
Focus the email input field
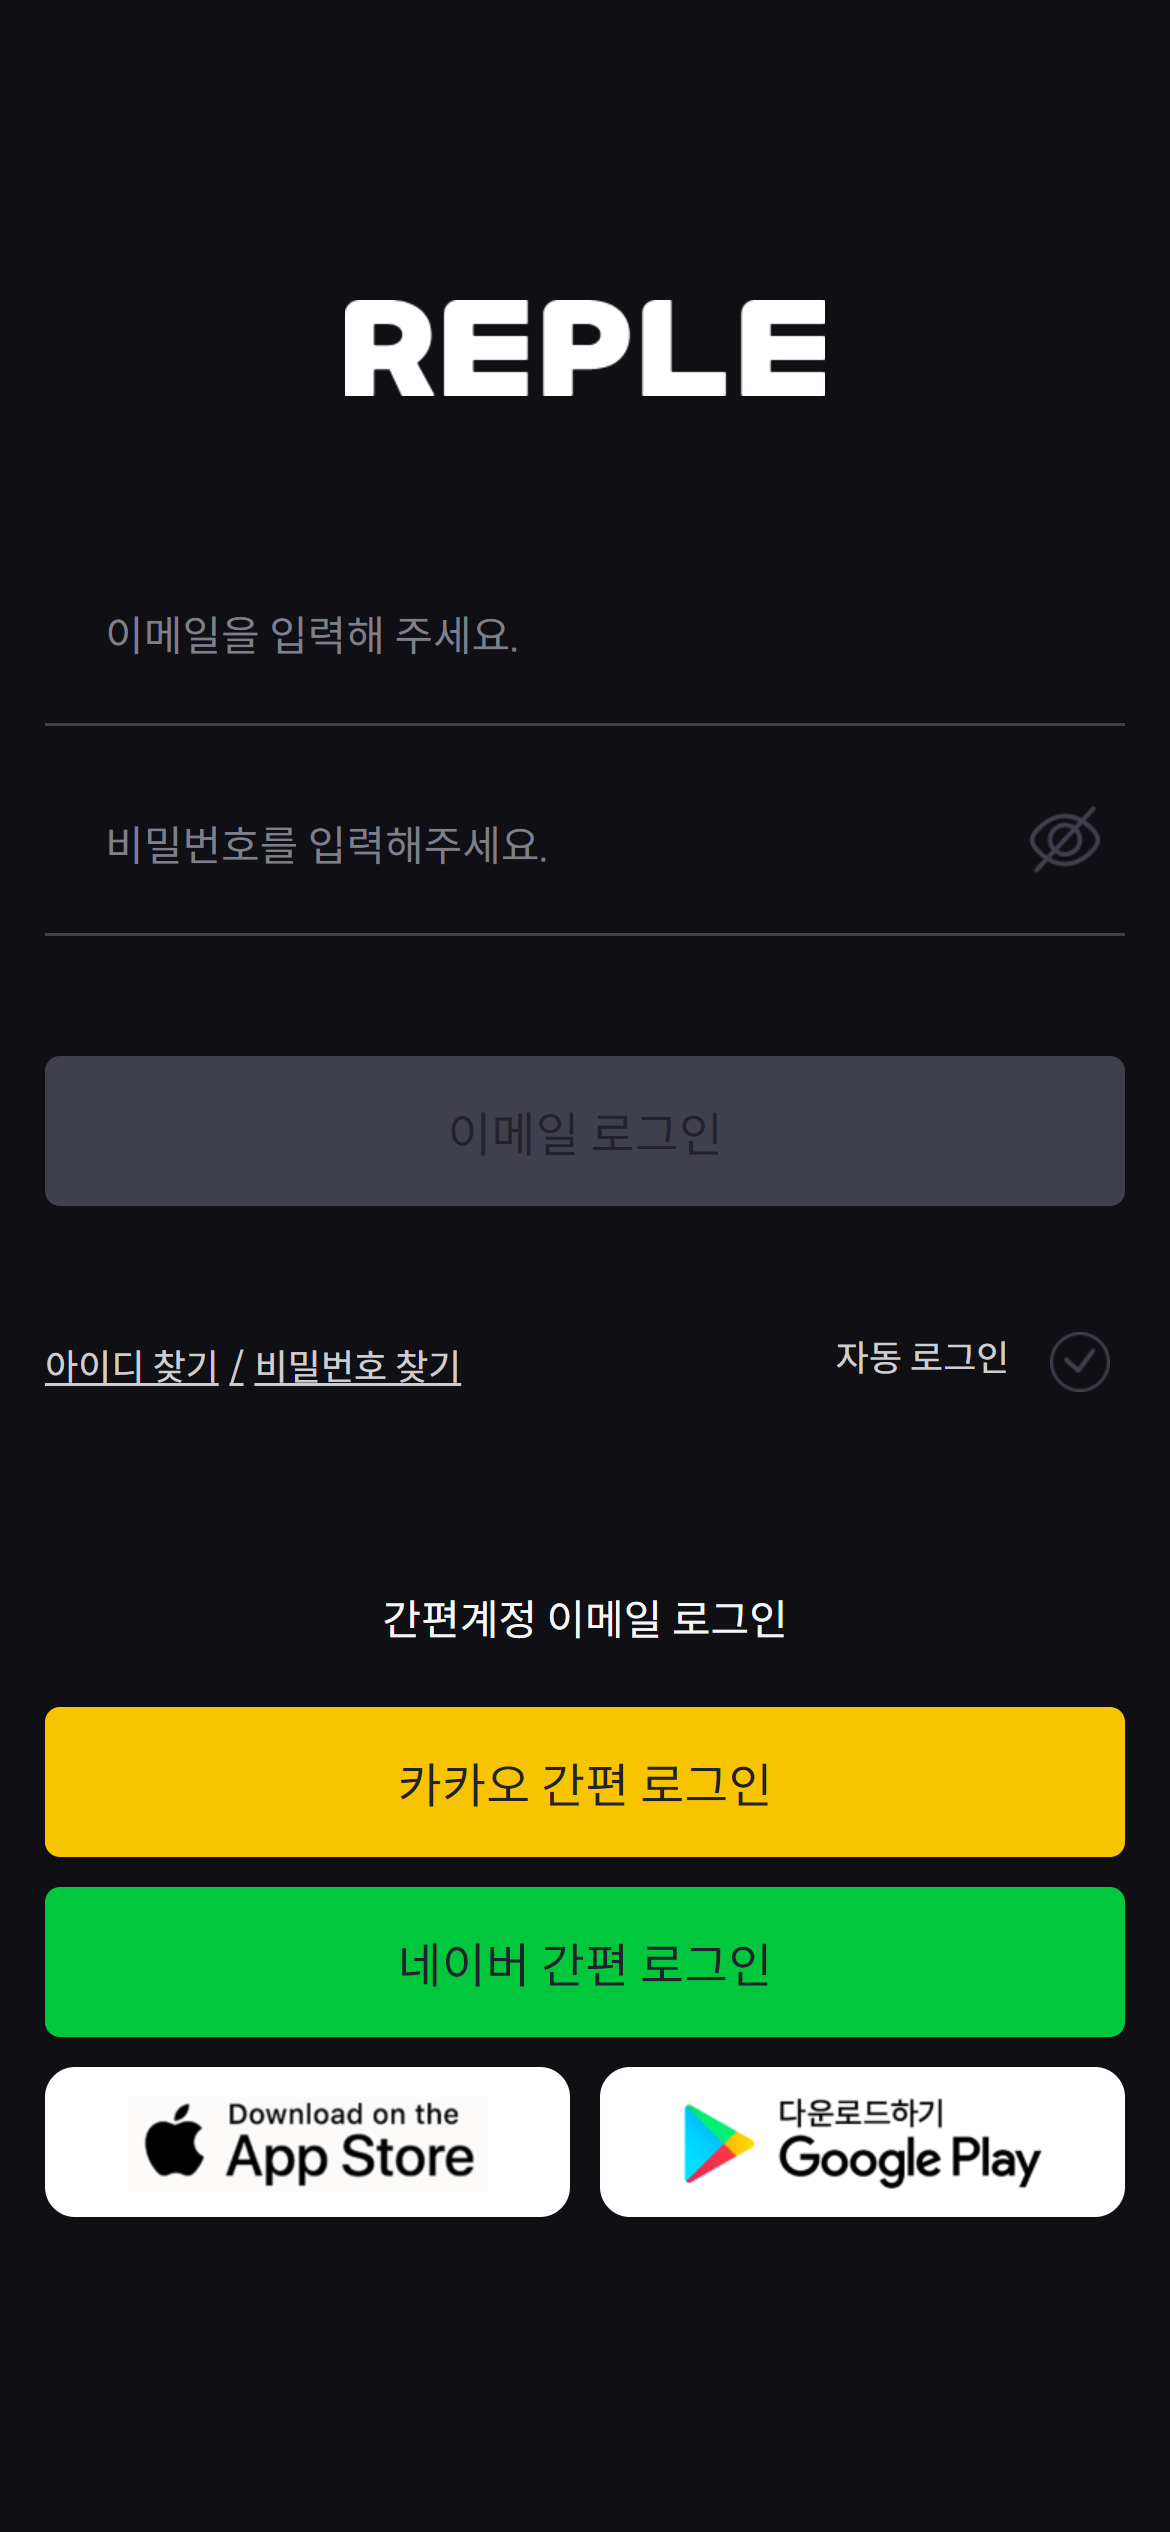pos(585,635)
